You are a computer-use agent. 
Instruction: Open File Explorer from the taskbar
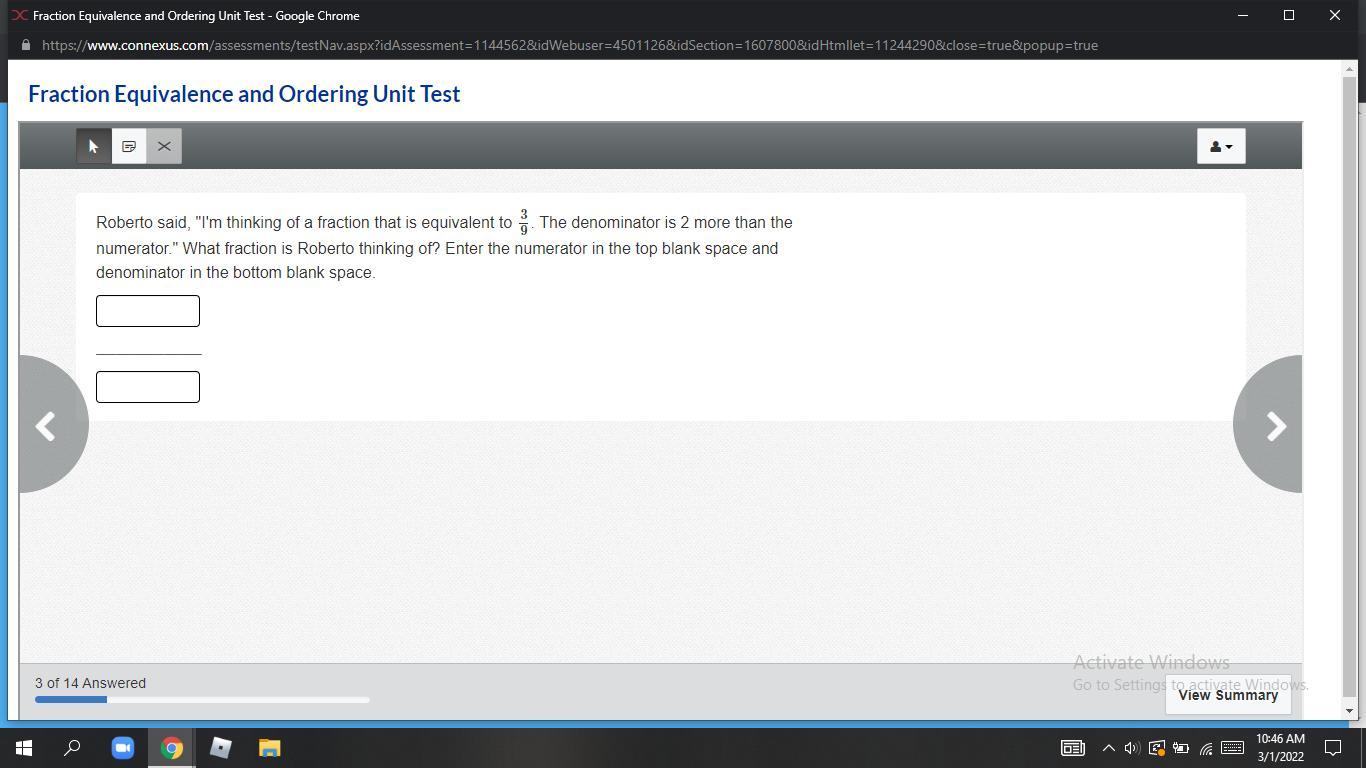[269, 748]
